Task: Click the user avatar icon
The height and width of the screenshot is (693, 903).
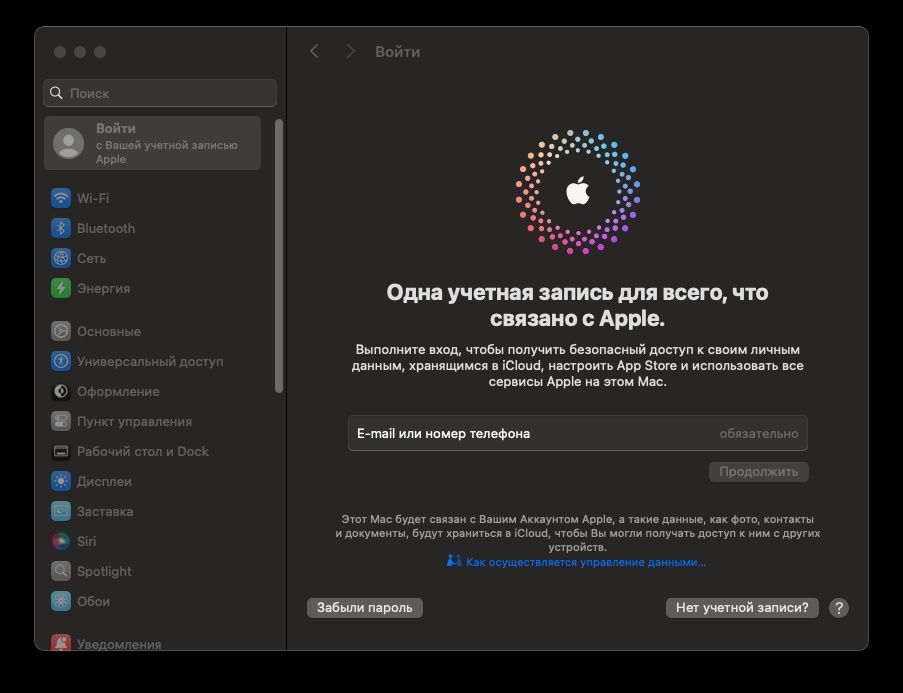Action: (x=69, y=143)
